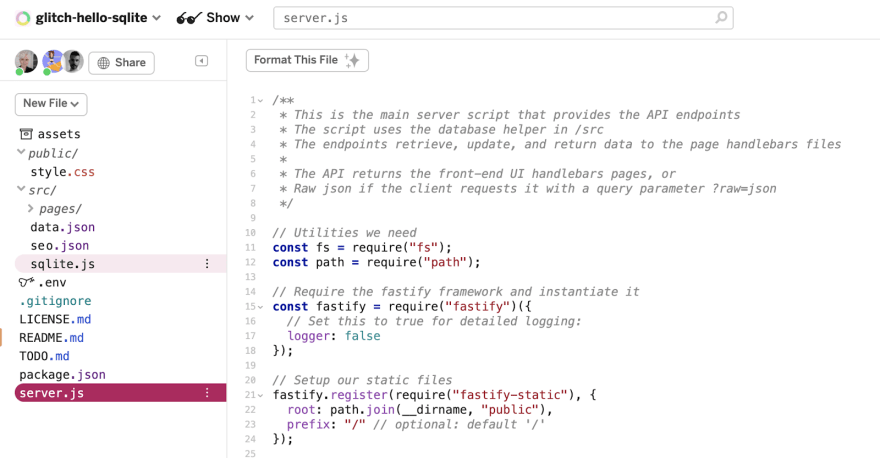The height and width of the screenshot is (458, 880).
Task: Collapse the public/ folder
Action: tap(21, 152)
